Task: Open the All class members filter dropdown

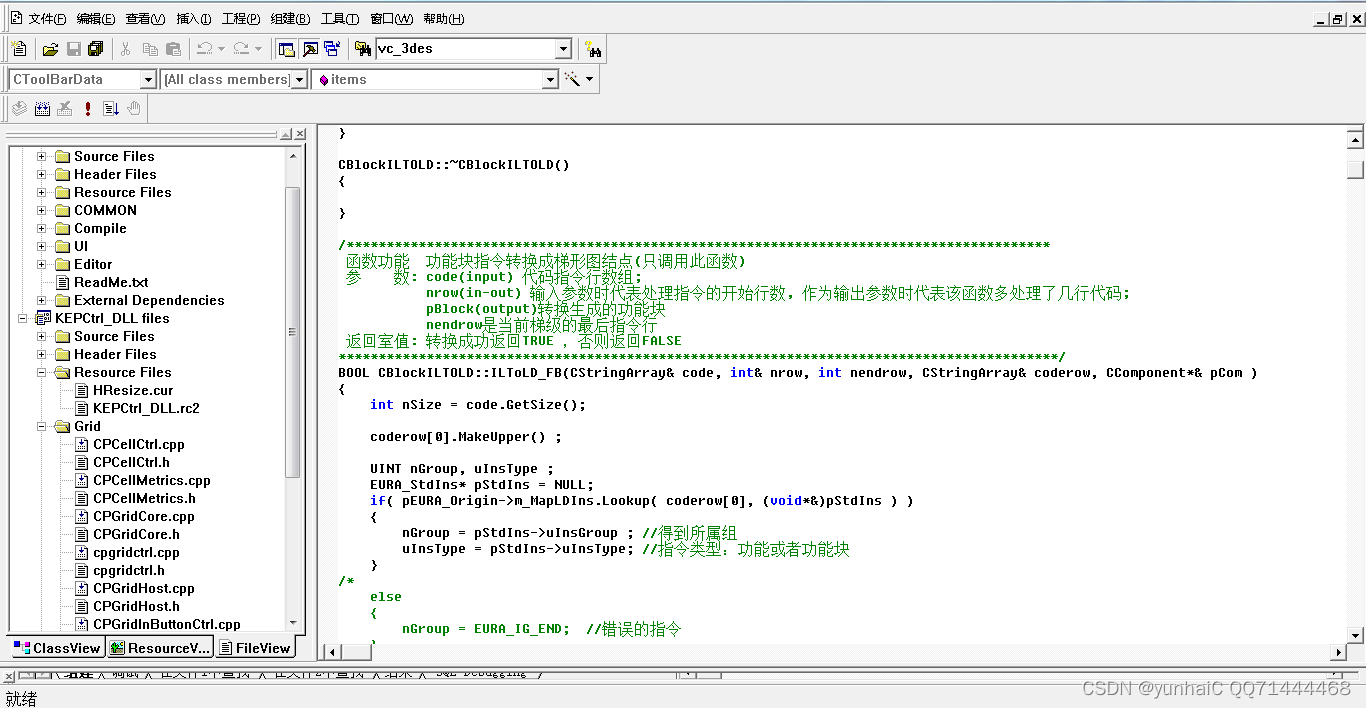Action: (298, 79)
